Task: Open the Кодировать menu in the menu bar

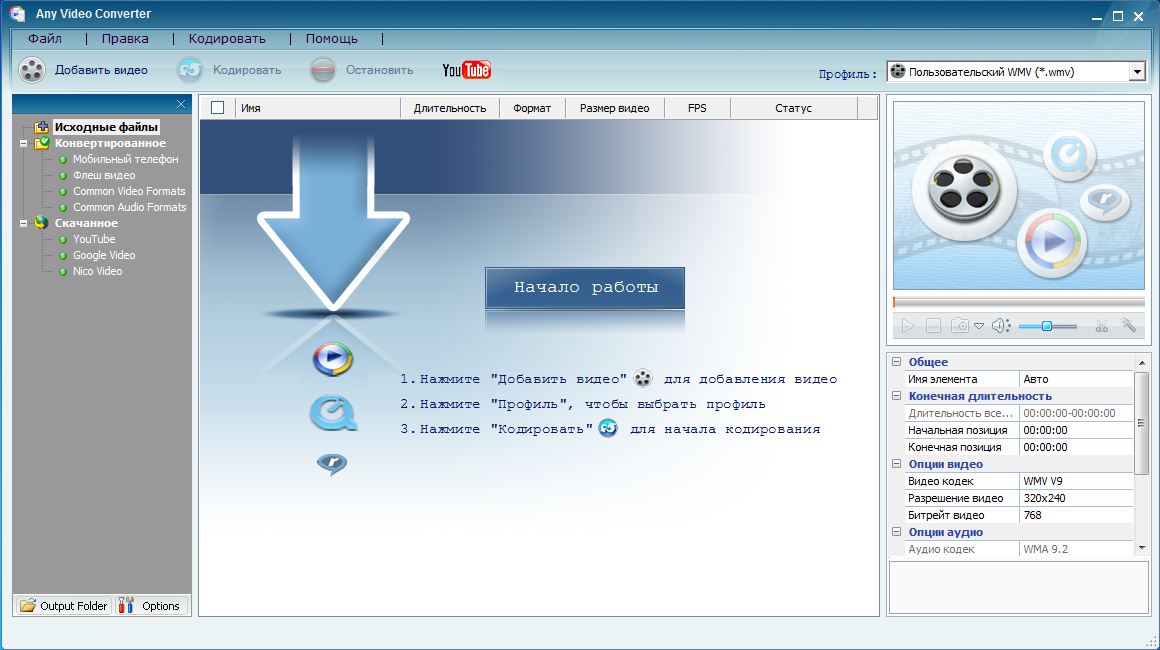Action: click(227, 39)
